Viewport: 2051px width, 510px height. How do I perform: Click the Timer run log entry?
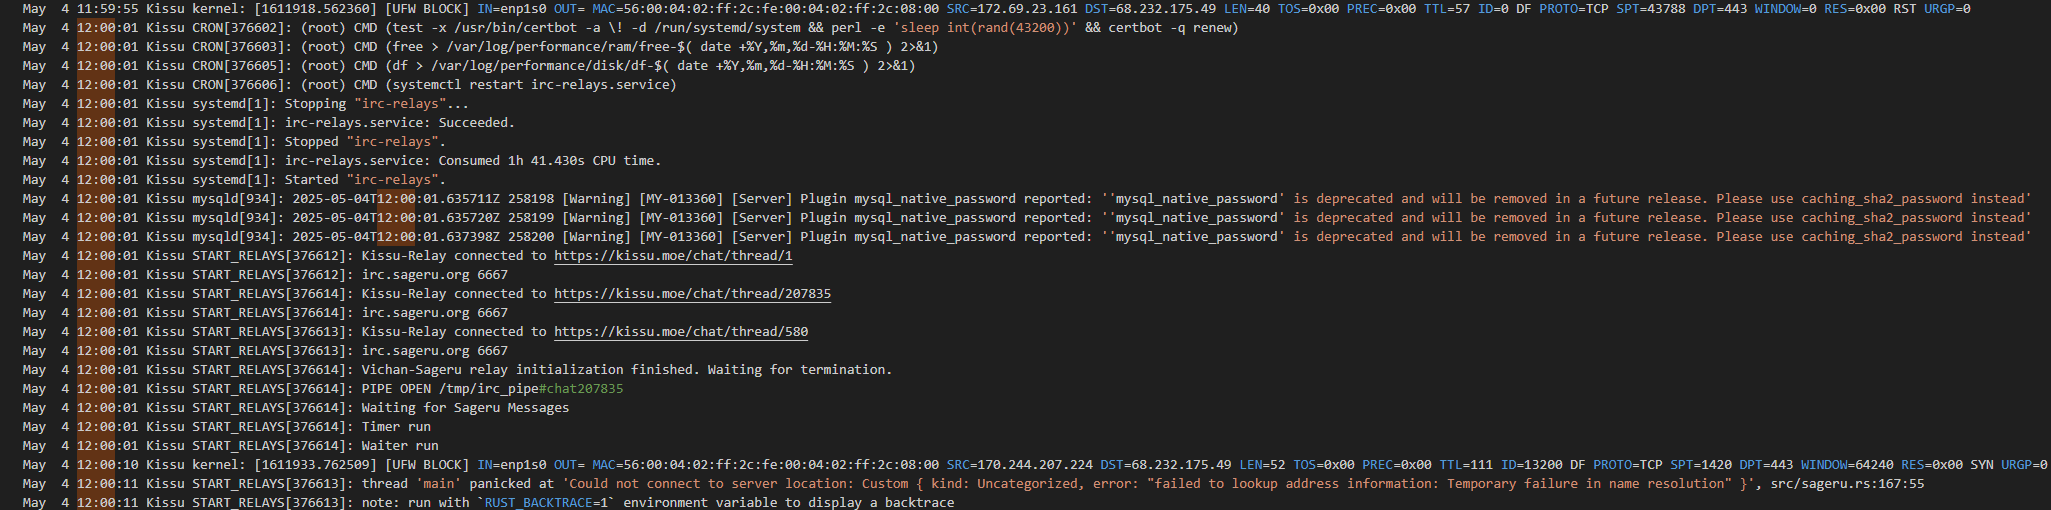coord(226,427)
